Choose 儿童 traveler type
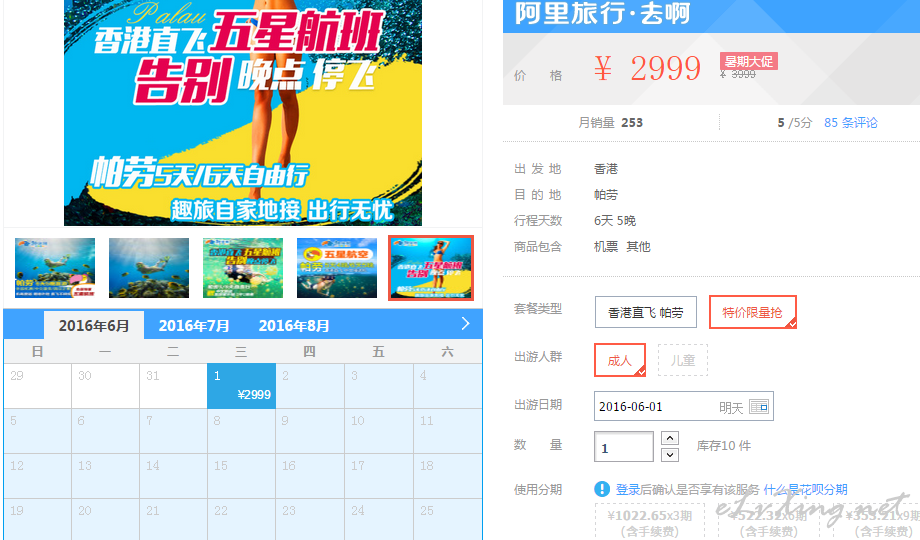 point(683,360)
